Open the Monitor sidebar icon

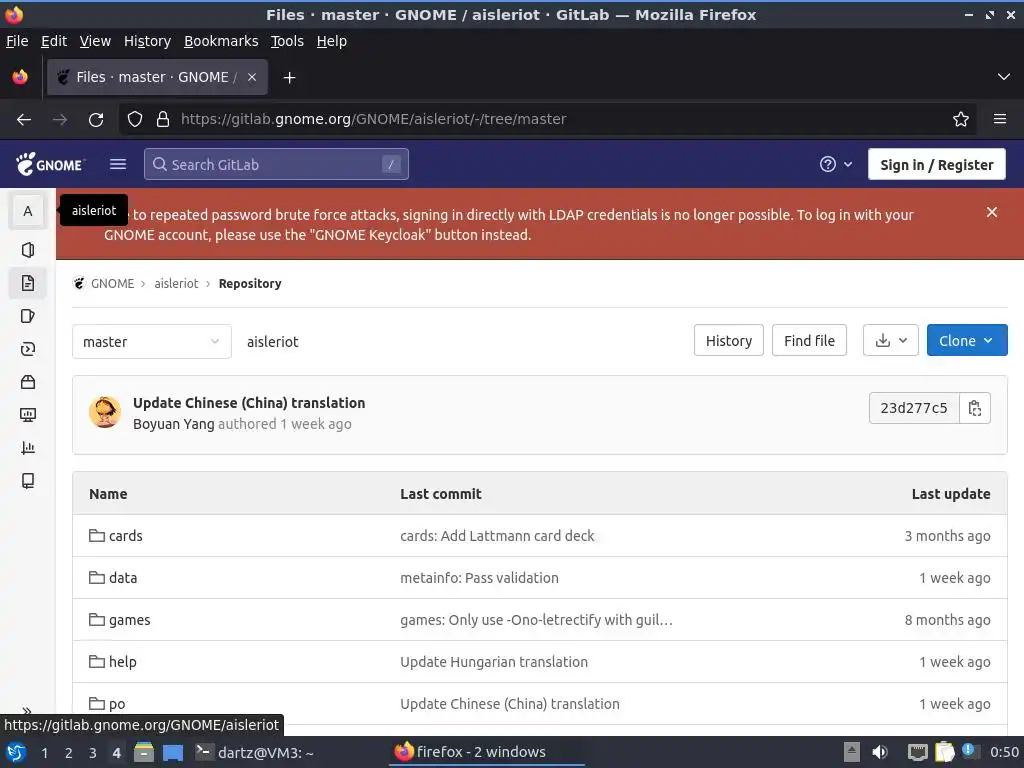pos(27,415)
